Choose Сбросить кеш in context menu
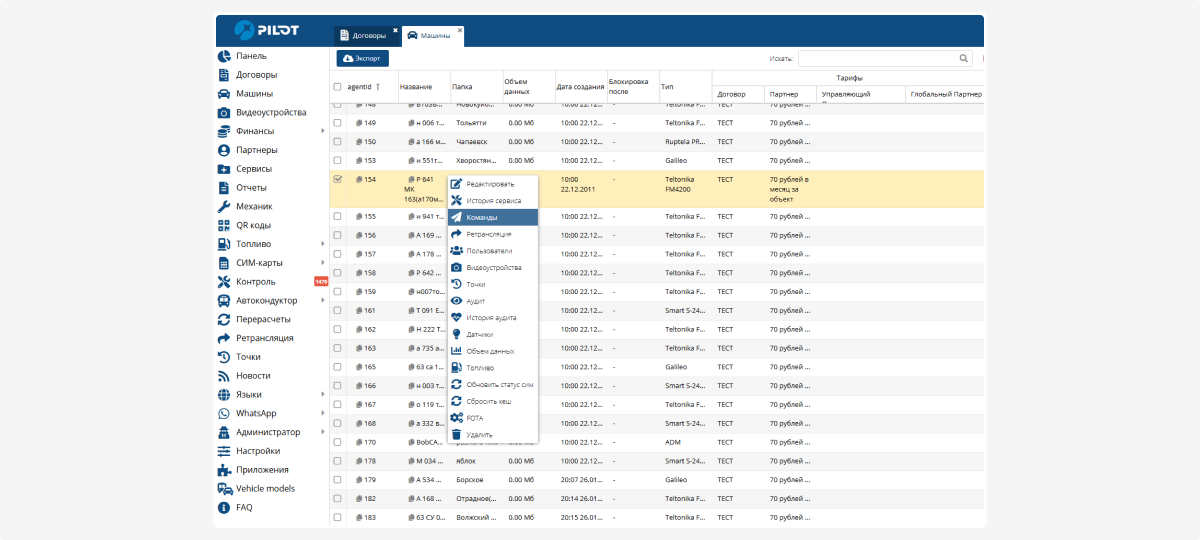 (492, 401)
